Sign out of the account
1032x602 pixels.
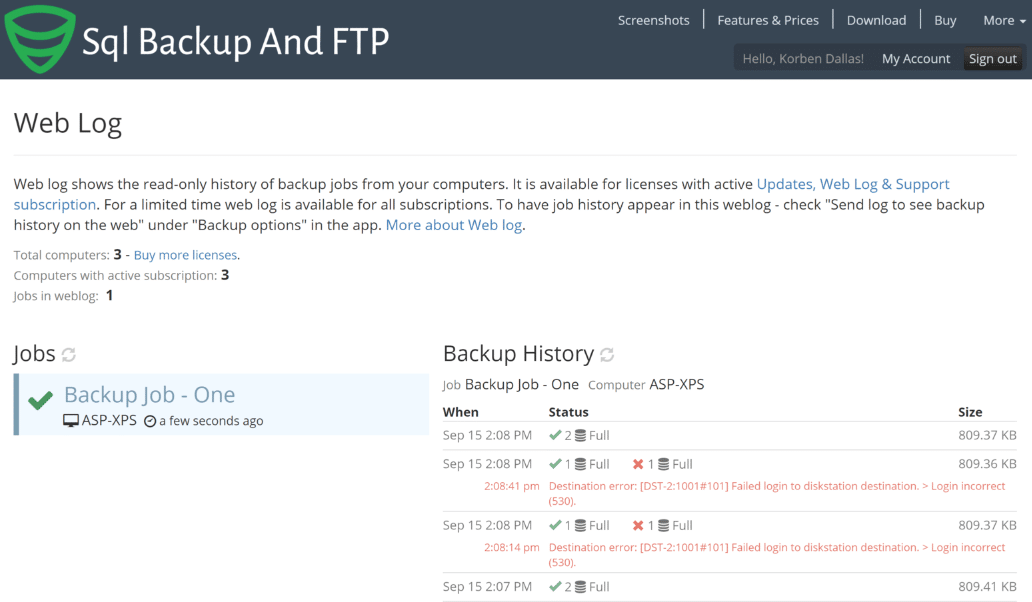[x=992, y=58]
